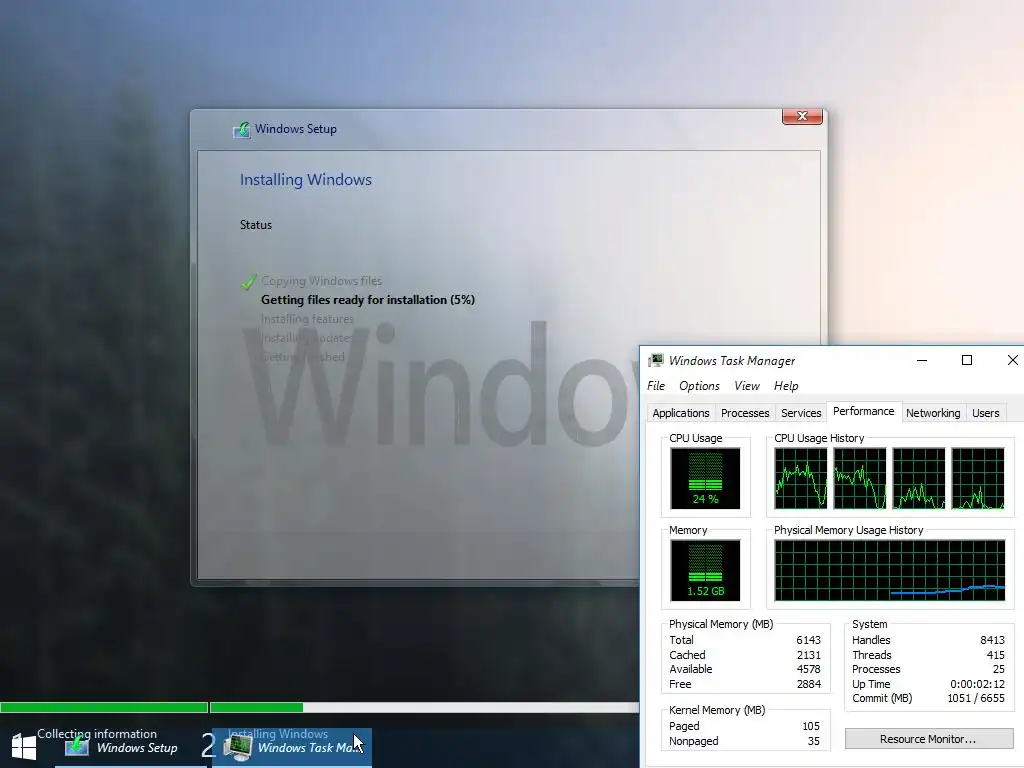The image size is (1024, 768).
Task: Maximize the Windows Task Manager window
Action: point(967,360)
